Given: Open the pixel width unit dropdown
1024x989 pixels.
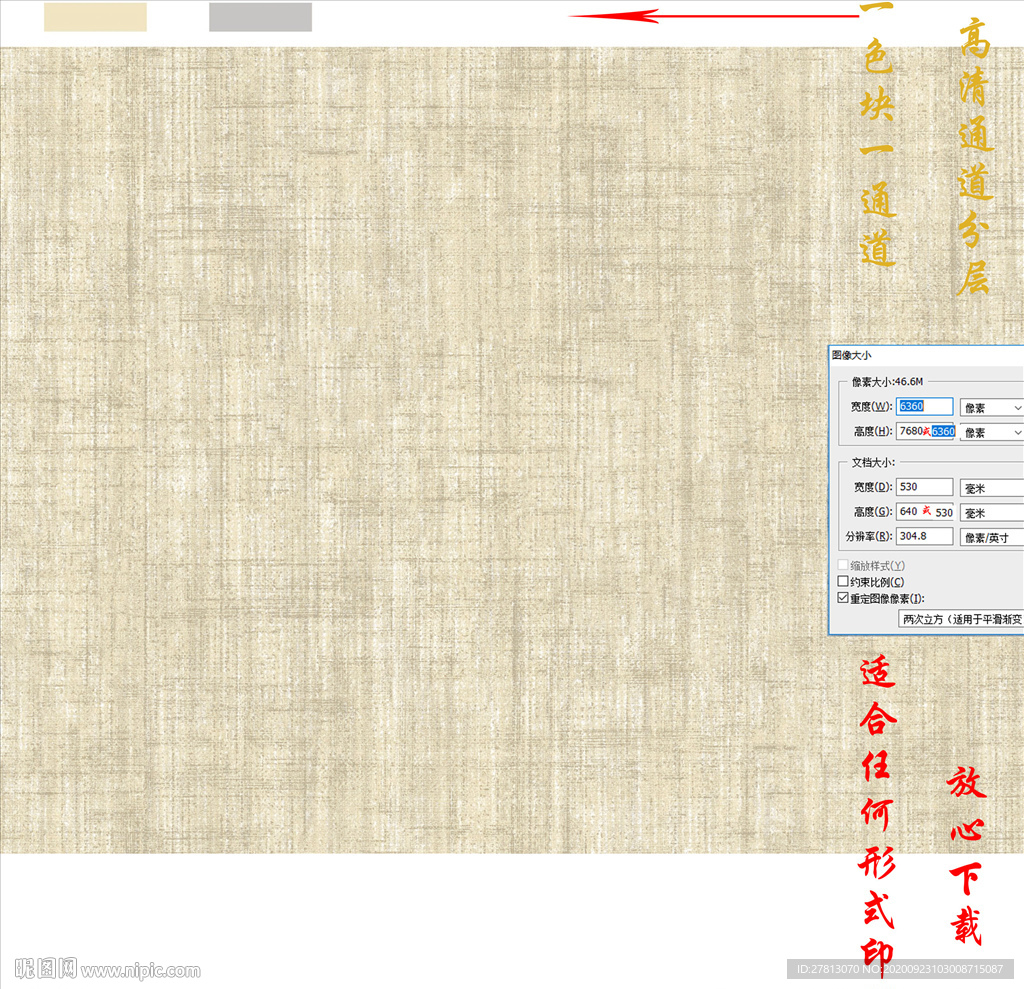Looking at the screenshot, I should [991, 408].
